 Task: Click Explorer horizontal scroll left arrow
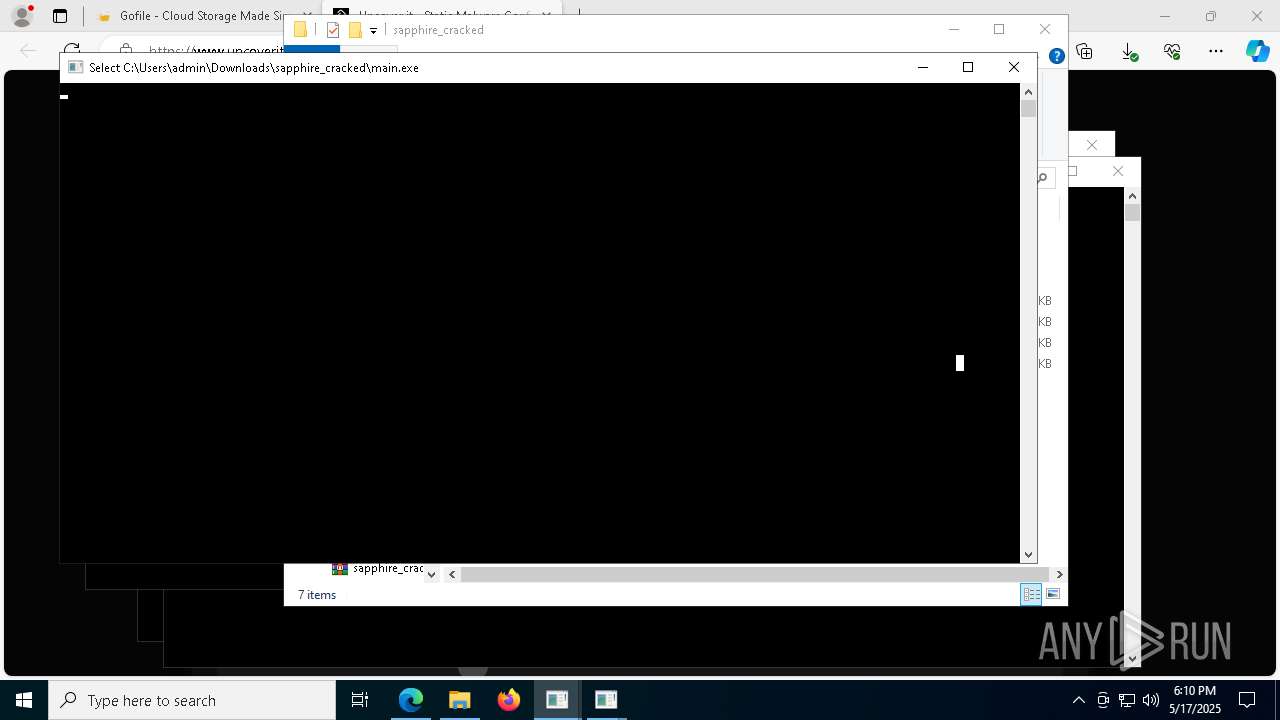click(x=452, y=574)
